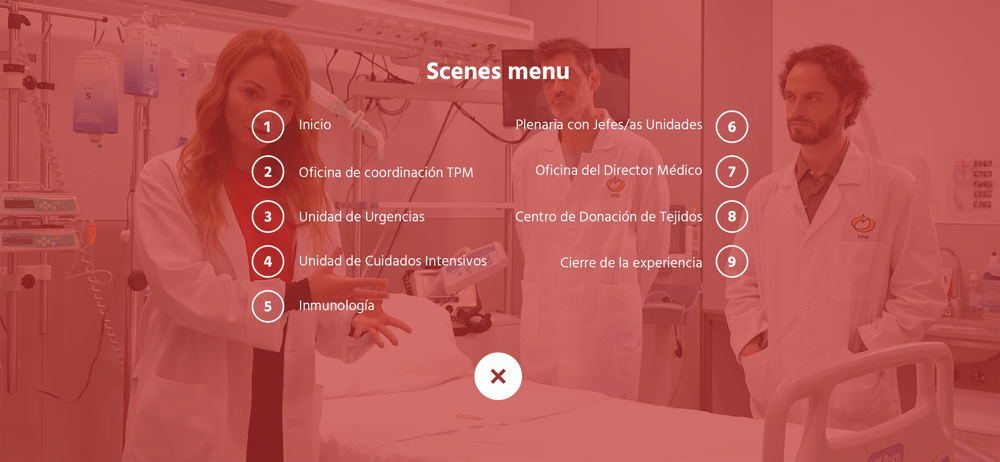Viewport: 1000px width, 462px height.
Task: Select Centro de Donación de Tejidos
Action: (x=609, y=217)
